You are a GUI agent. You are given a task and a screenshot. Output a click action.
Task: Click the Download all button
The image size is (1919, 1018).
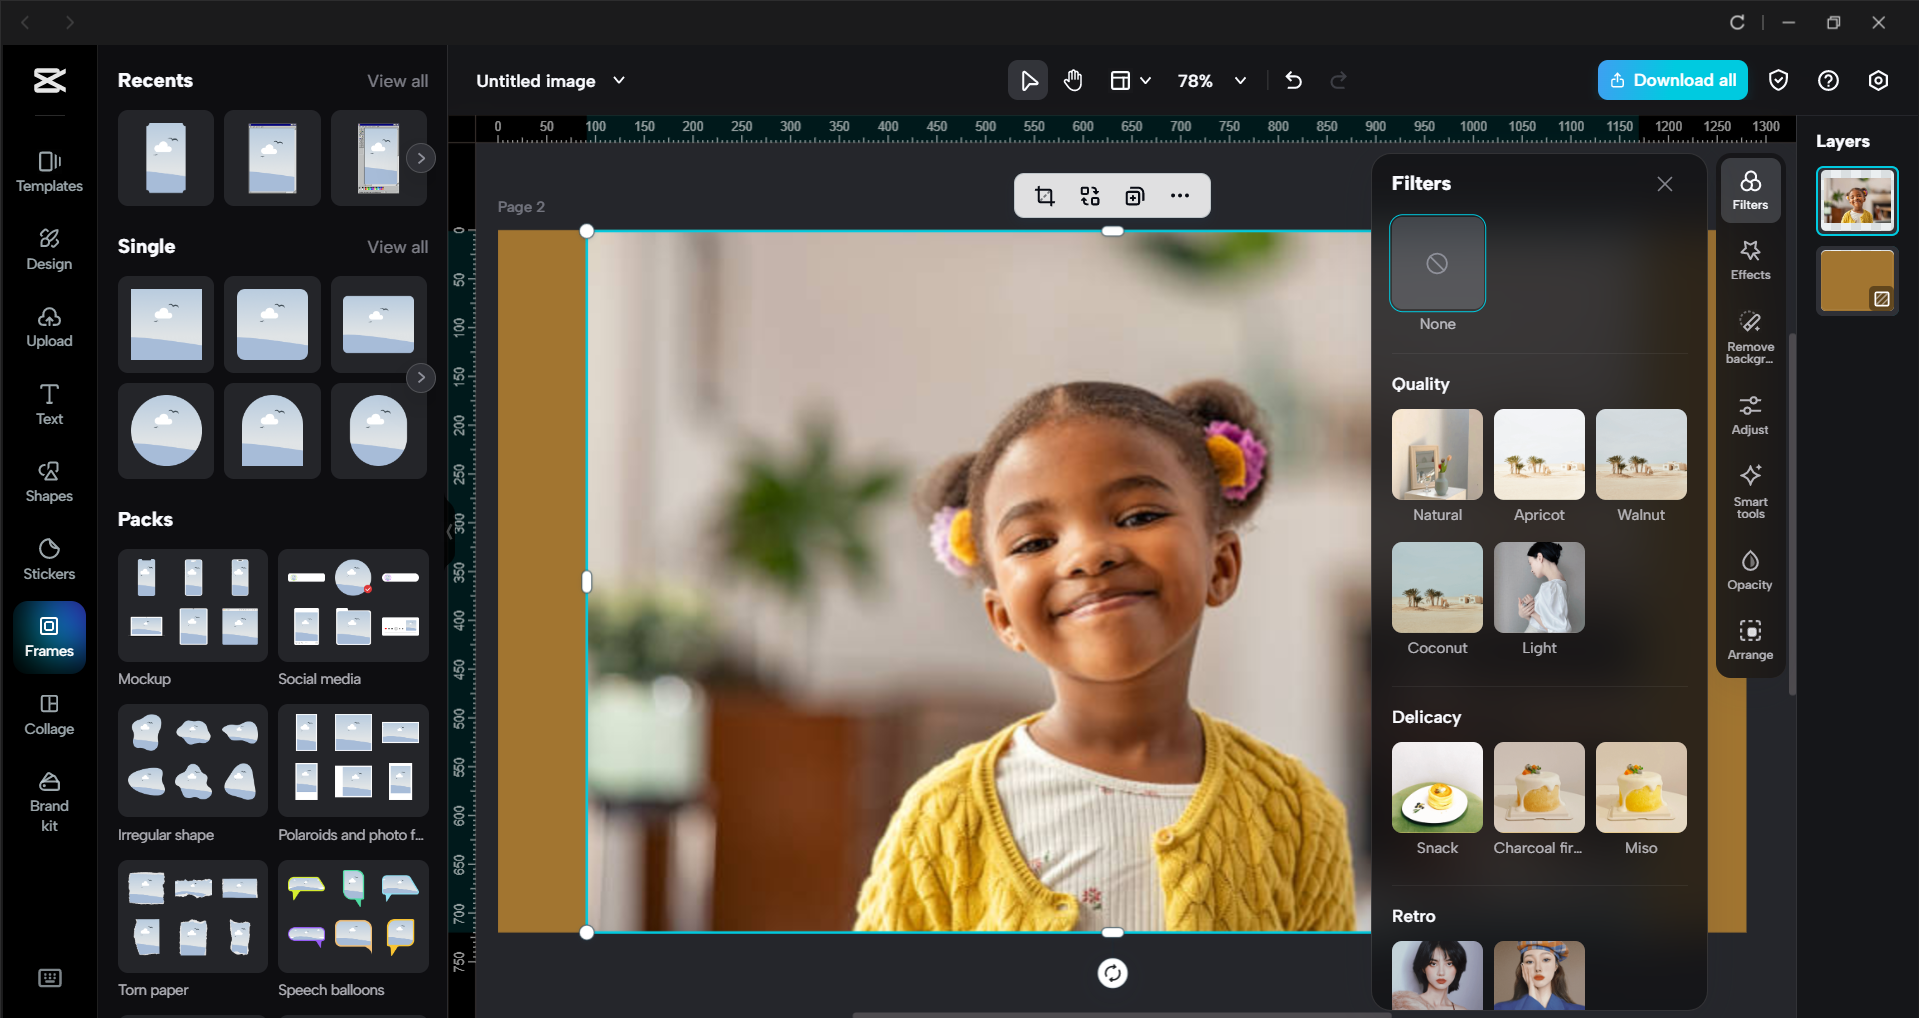tap(1671, 80)
